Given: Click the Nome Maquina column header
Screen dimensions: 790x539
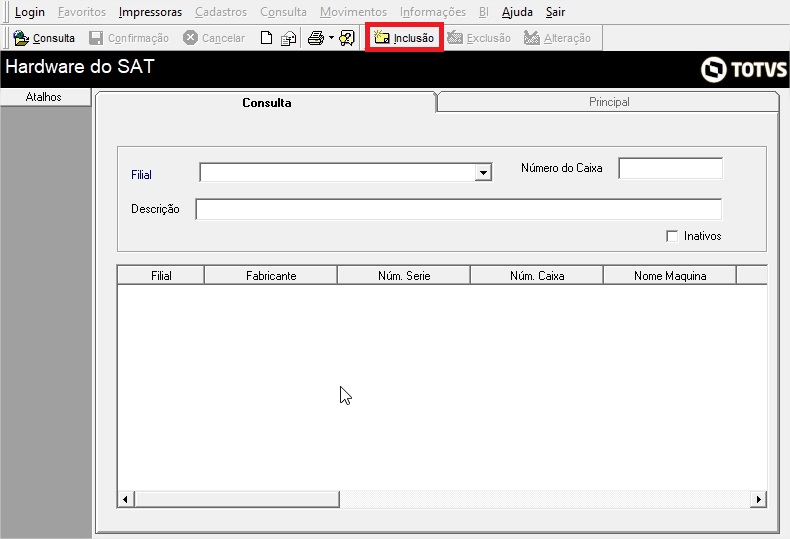Looking at the screenshot, I should coord(670,276).
